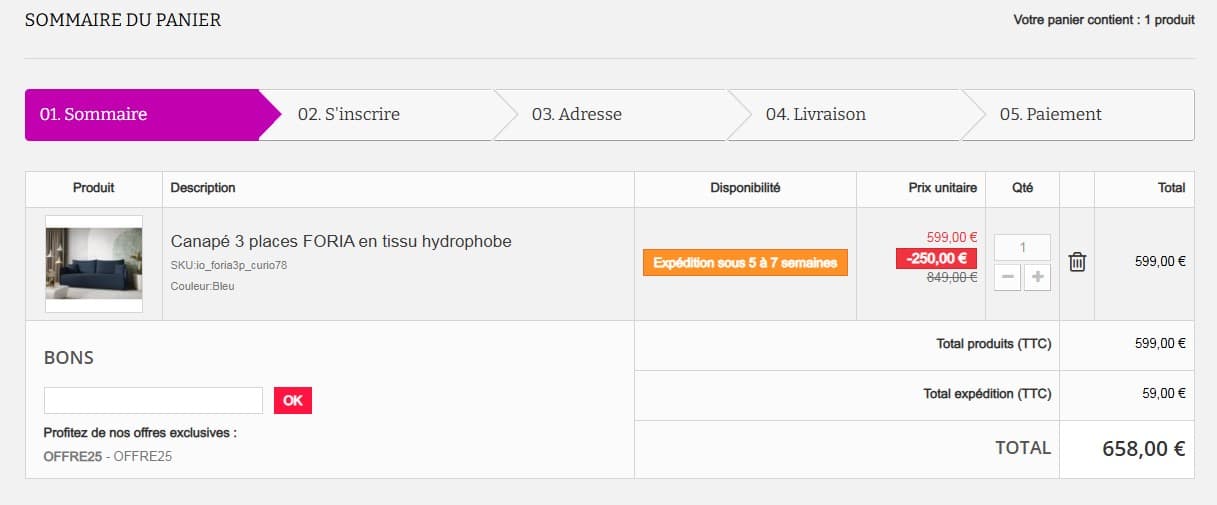Click the 658,00 € total amount
The width and height of the screenshot is (1217, 505).
(x=1143, y=449)
